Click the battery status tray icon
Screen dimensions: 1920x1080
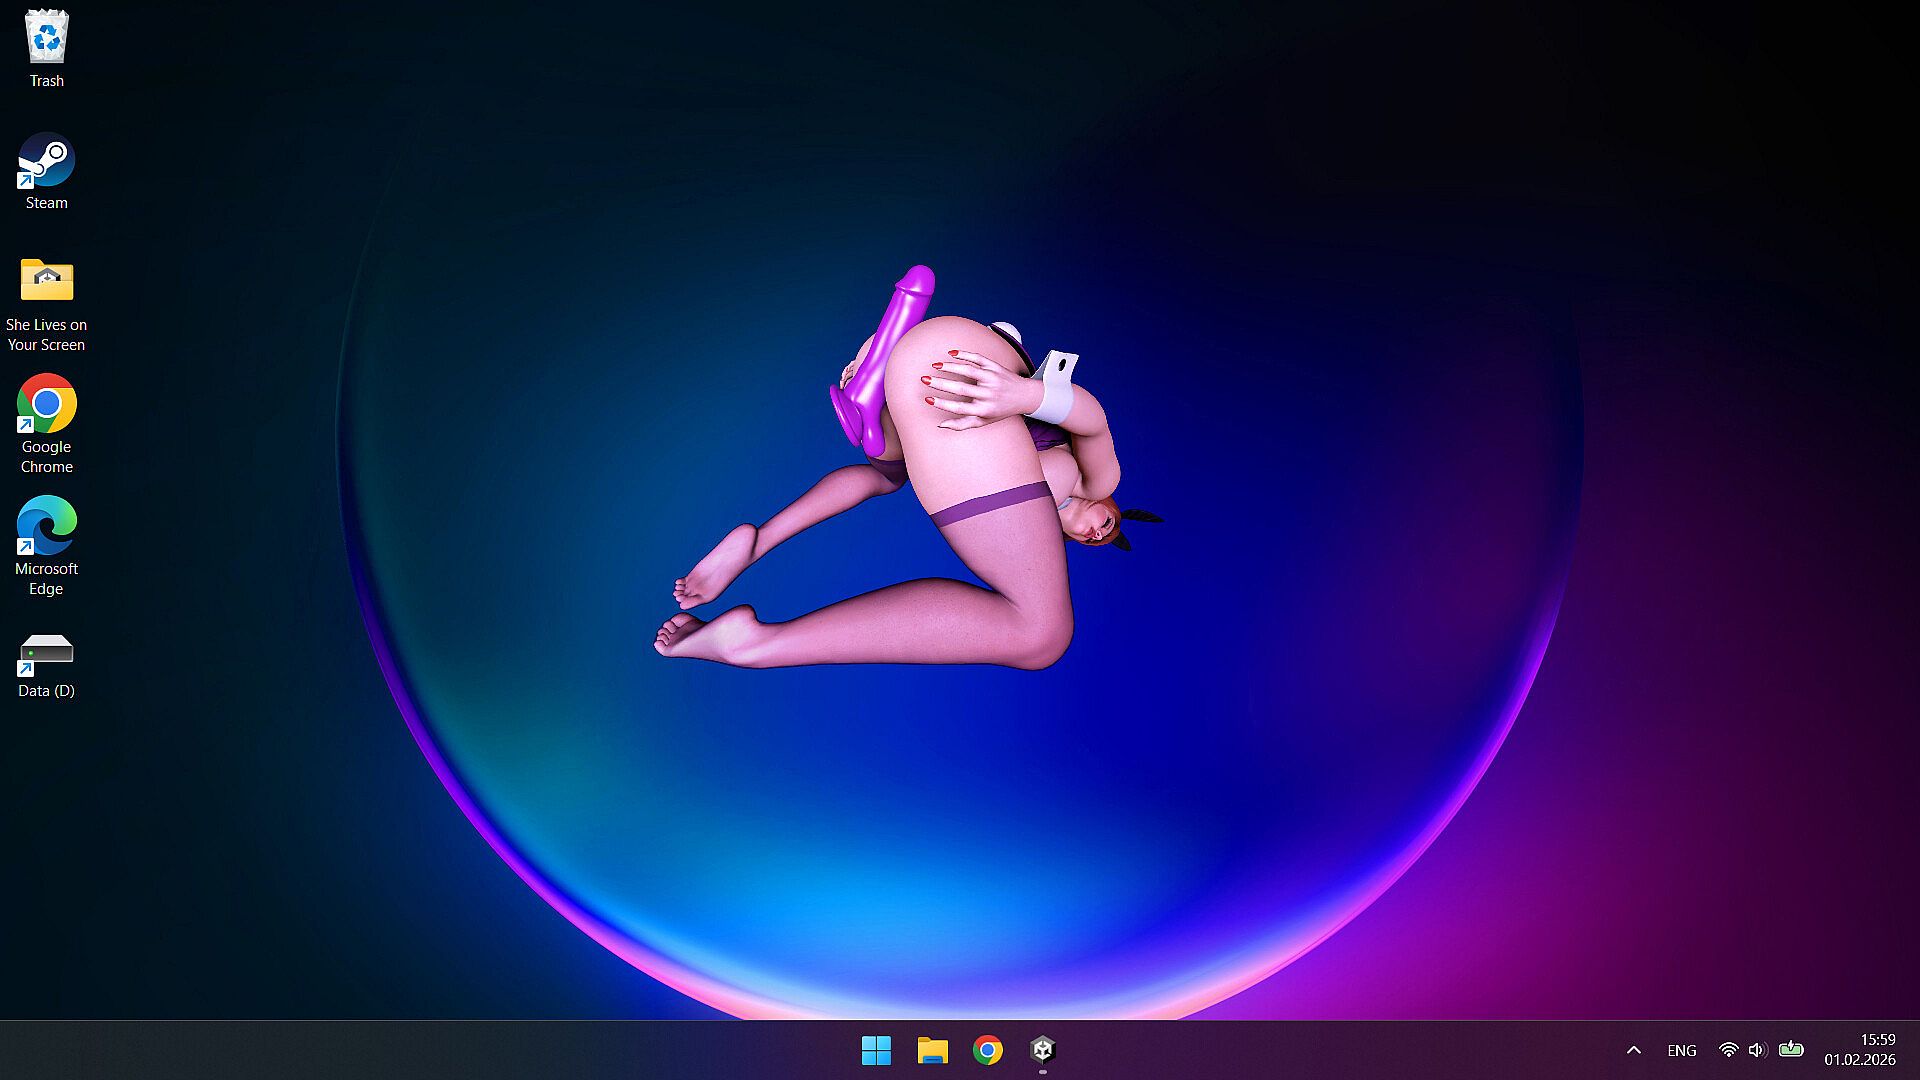(1791, 1050)
